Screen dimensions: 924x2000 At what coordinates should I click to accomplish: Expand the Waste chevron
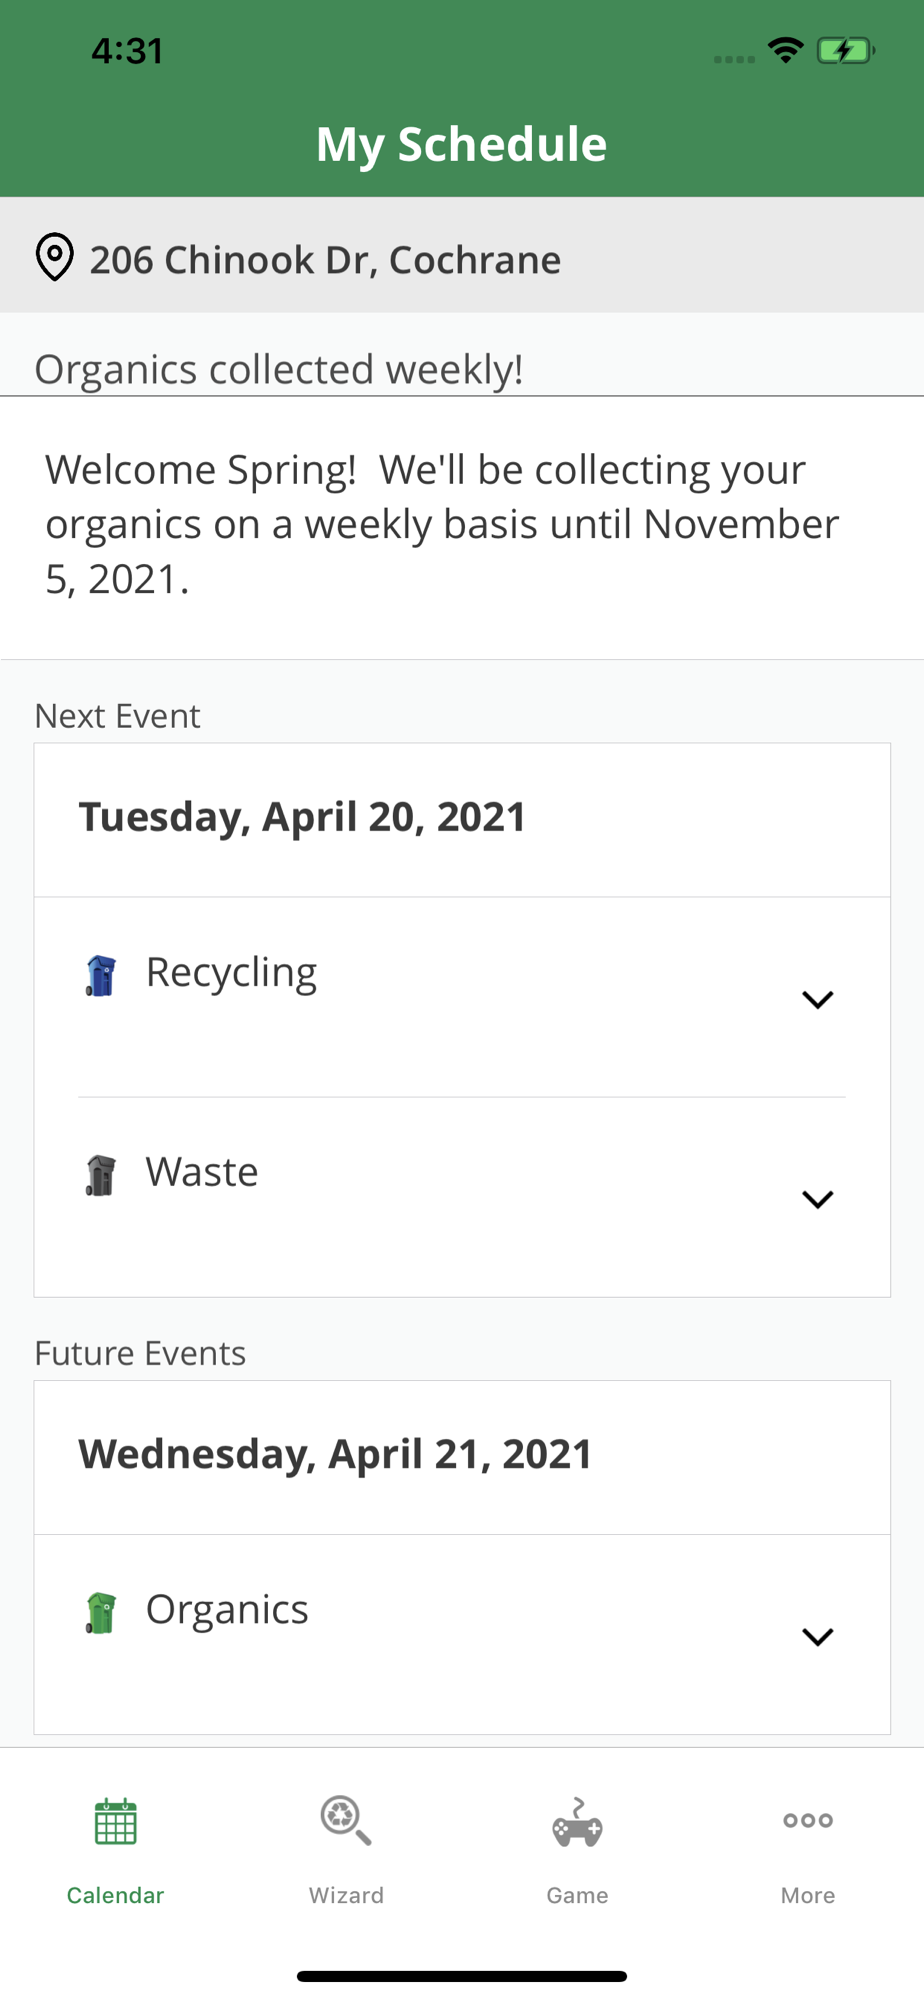point(818,1199)
